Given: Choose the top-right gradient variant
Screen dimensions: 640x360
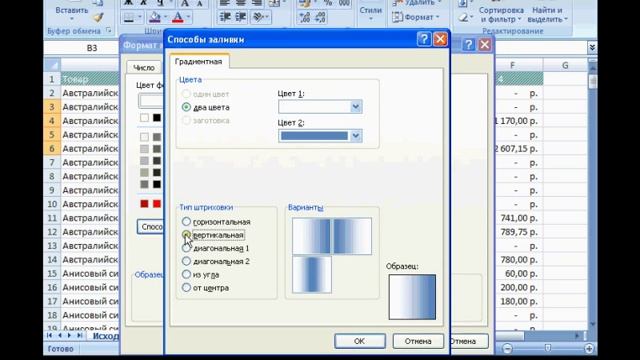Looking at the screenshot, I should click(x=352, y=236).
